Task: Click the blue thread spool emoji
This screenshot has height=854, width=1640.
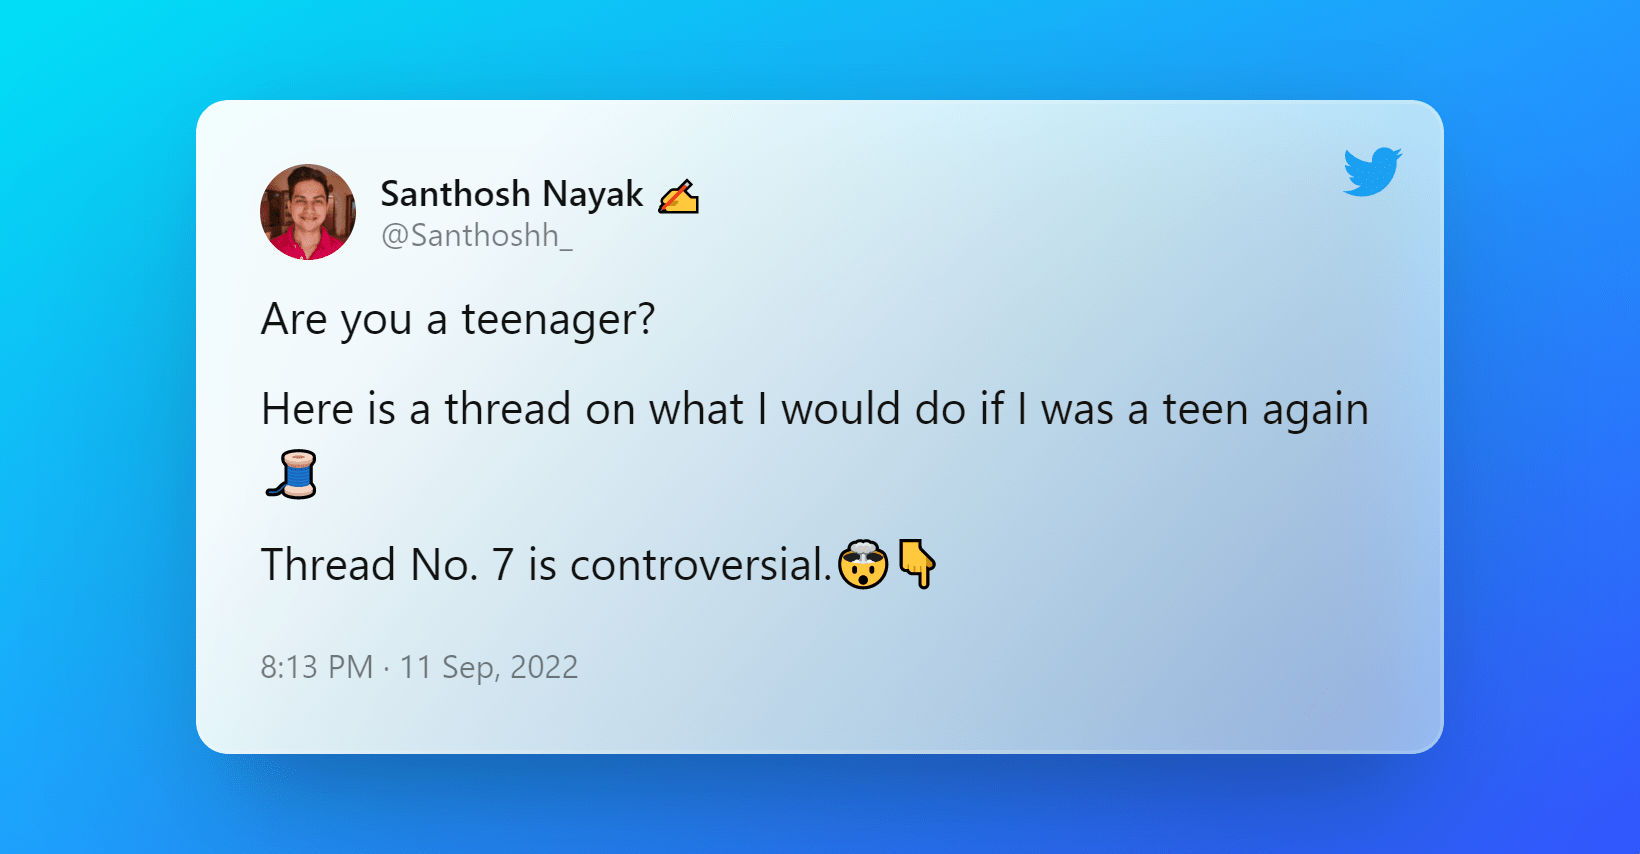Action: (292, 475)
